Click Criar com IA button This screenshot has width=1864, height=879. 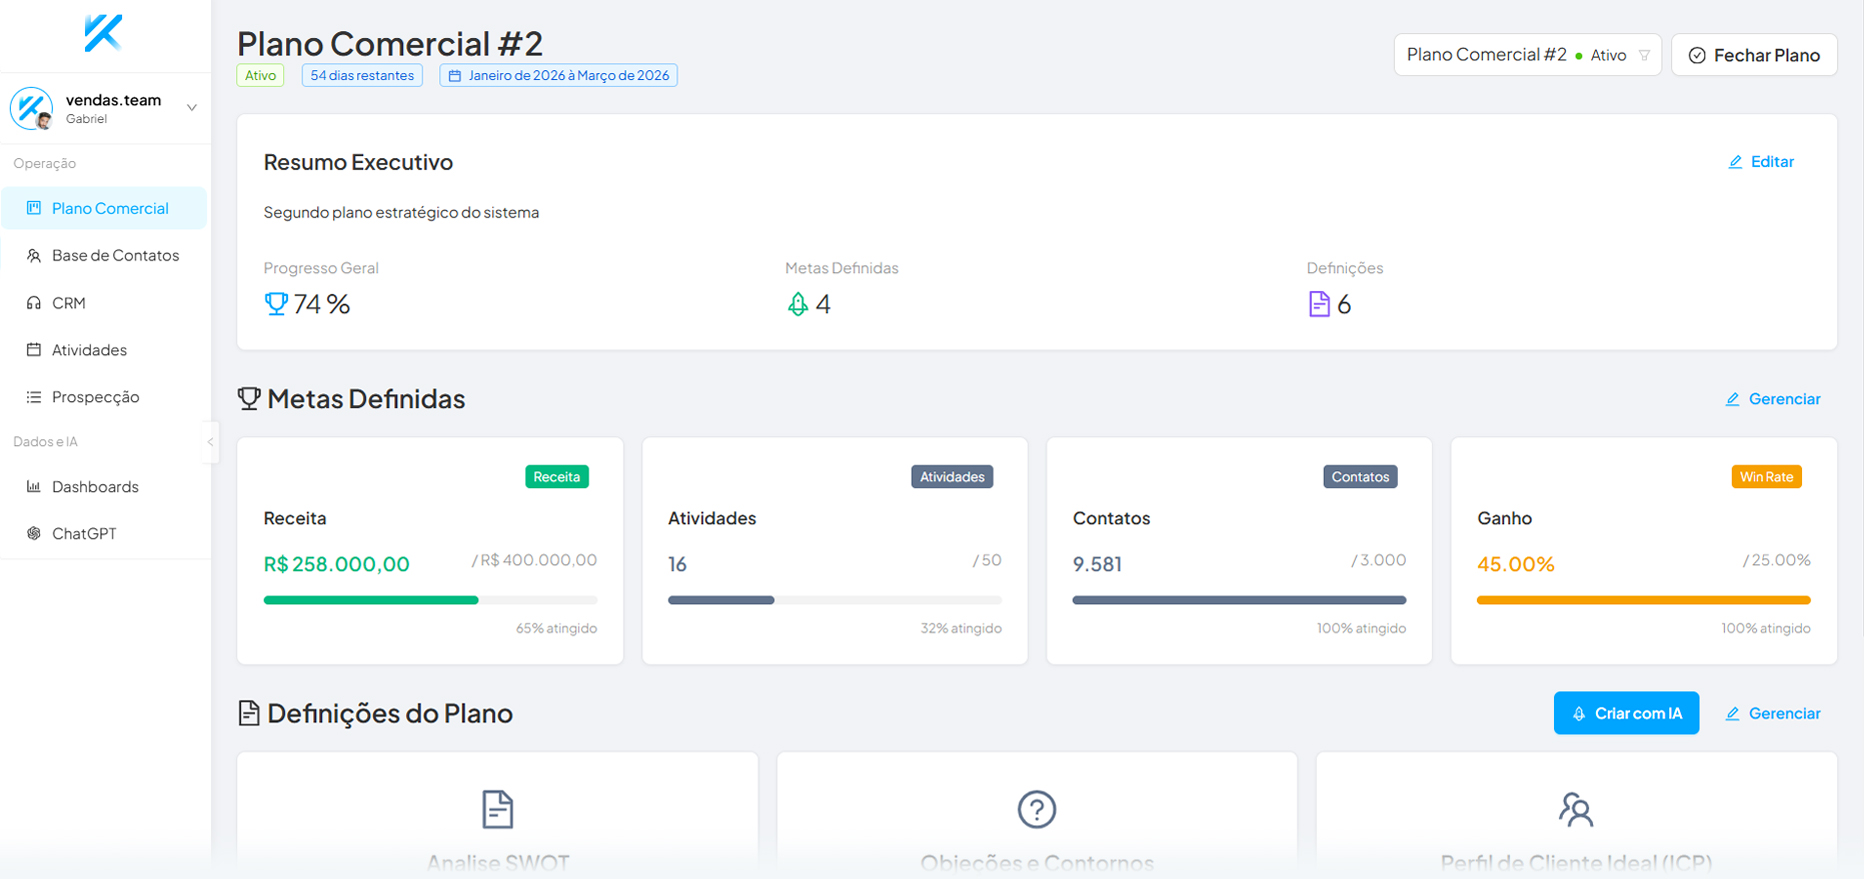point(1625,713)
